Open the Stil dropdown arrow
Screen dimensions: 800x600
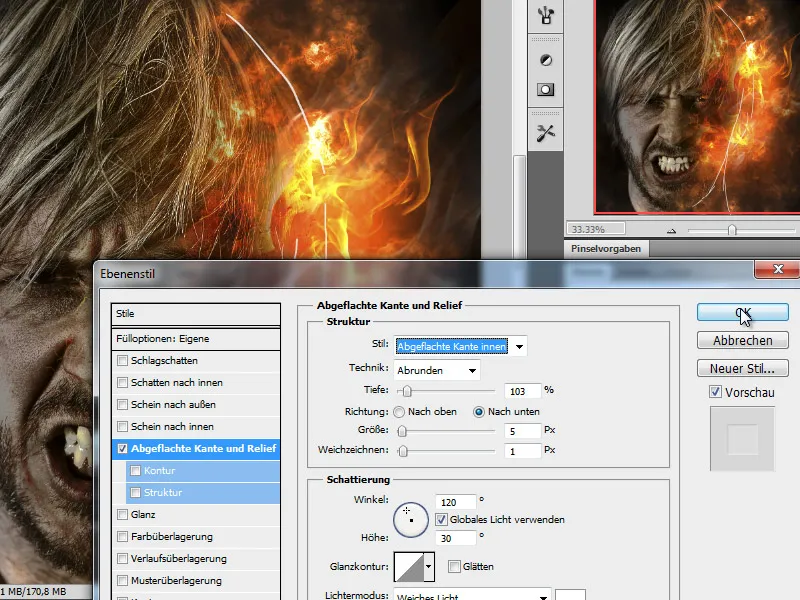point(519,347)
